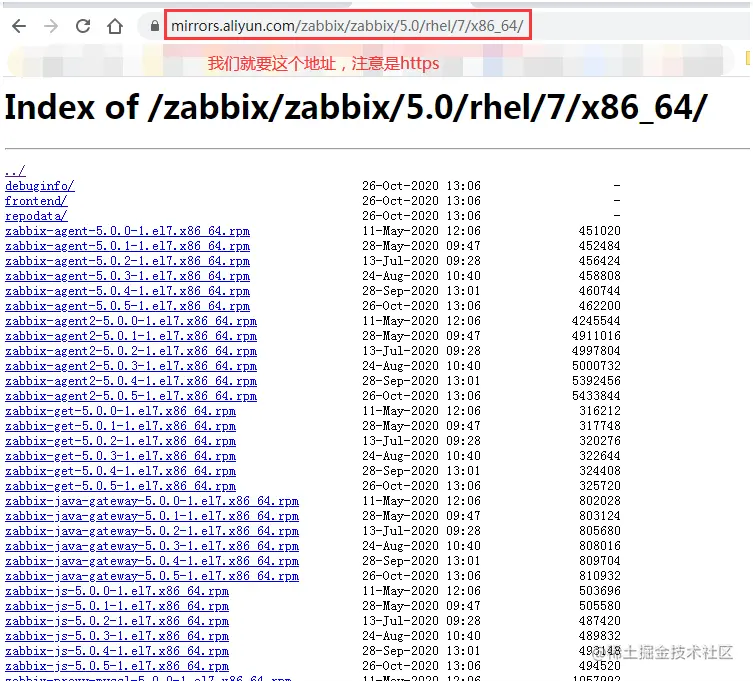Click file size value 451020
This screenshot has height=681, width=753.
(x=599, y=231)
